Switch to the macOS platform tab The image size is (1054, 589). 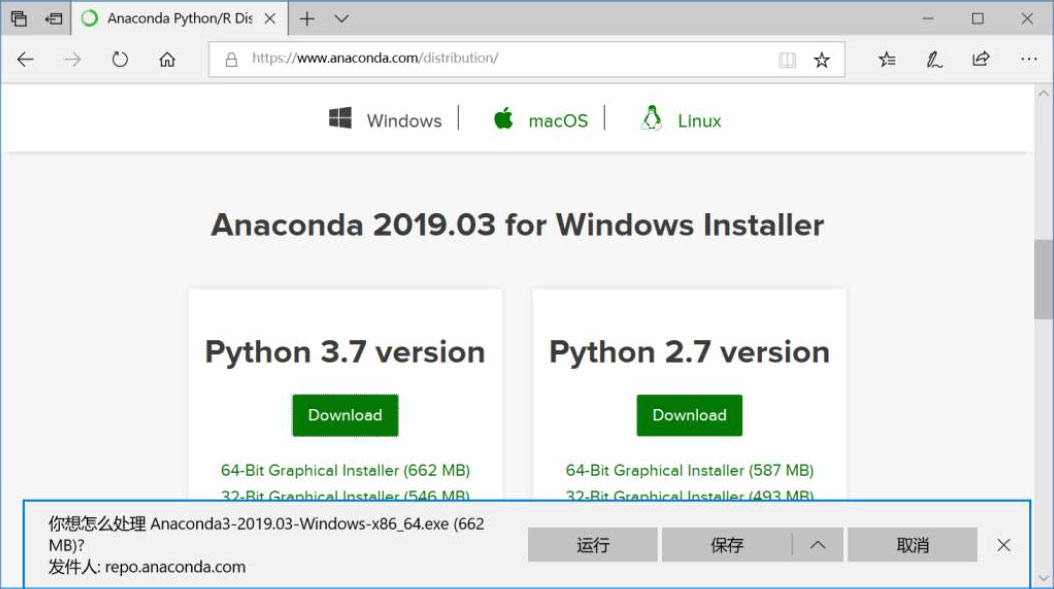pos(541,120)
